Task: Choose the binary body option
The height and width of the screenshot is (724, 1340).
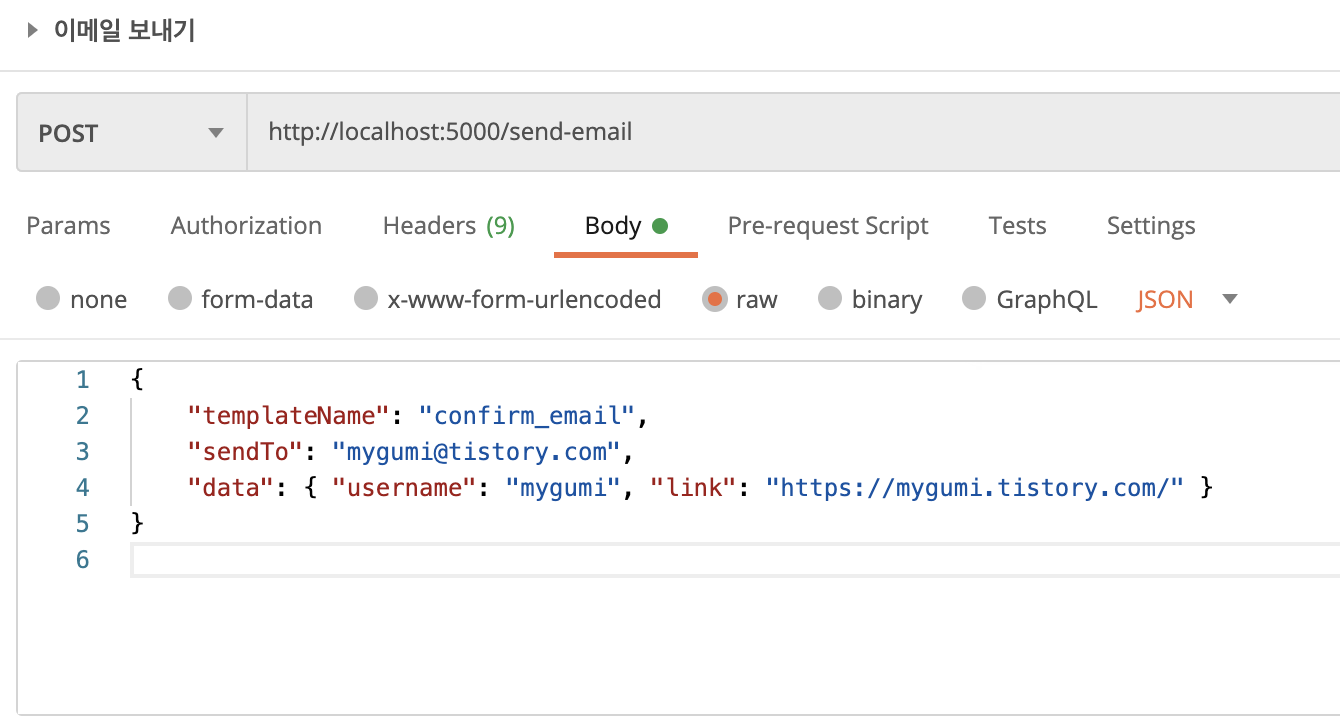Action: [830, 299]
